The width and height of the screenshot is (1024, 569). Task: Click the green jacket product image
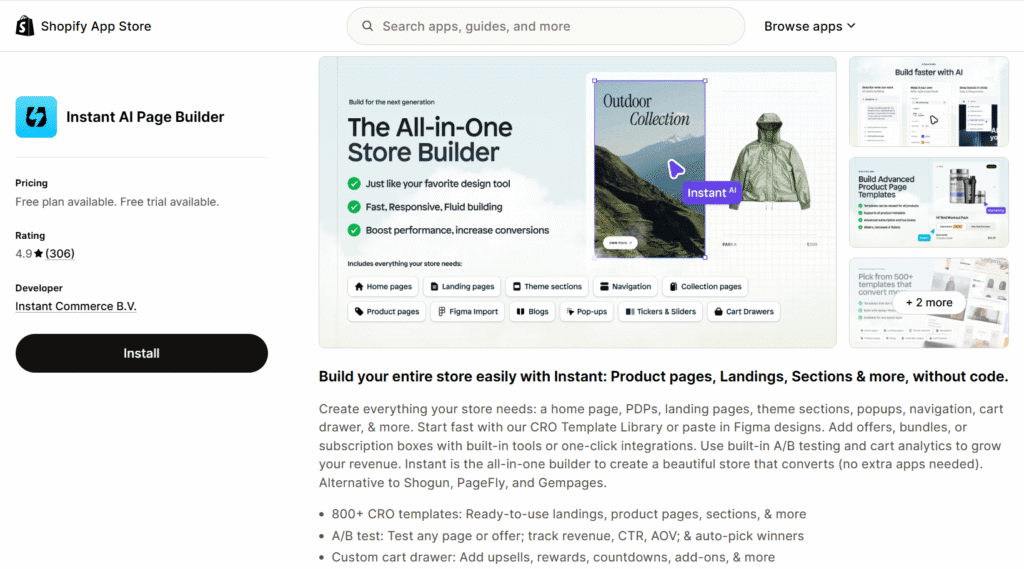[770, 161]
